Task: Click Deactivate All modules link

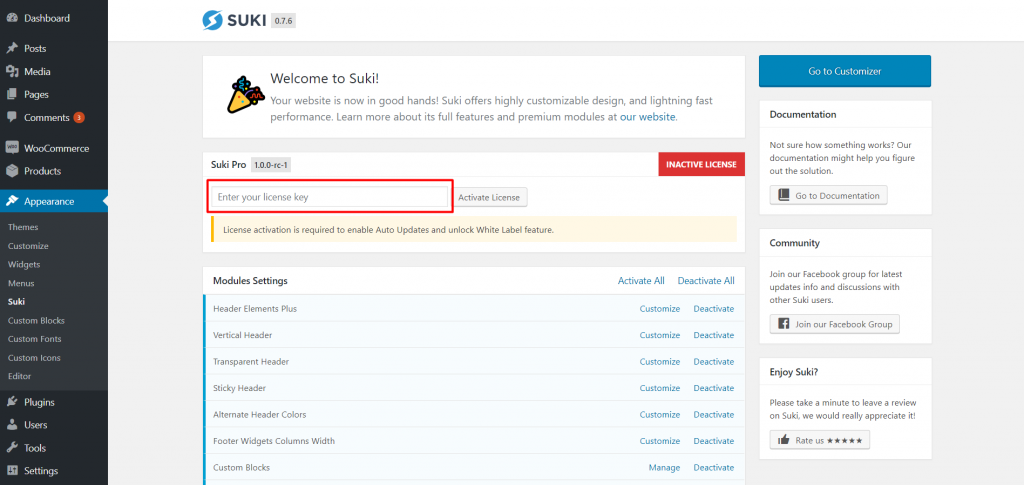Action: click(706, 281)
